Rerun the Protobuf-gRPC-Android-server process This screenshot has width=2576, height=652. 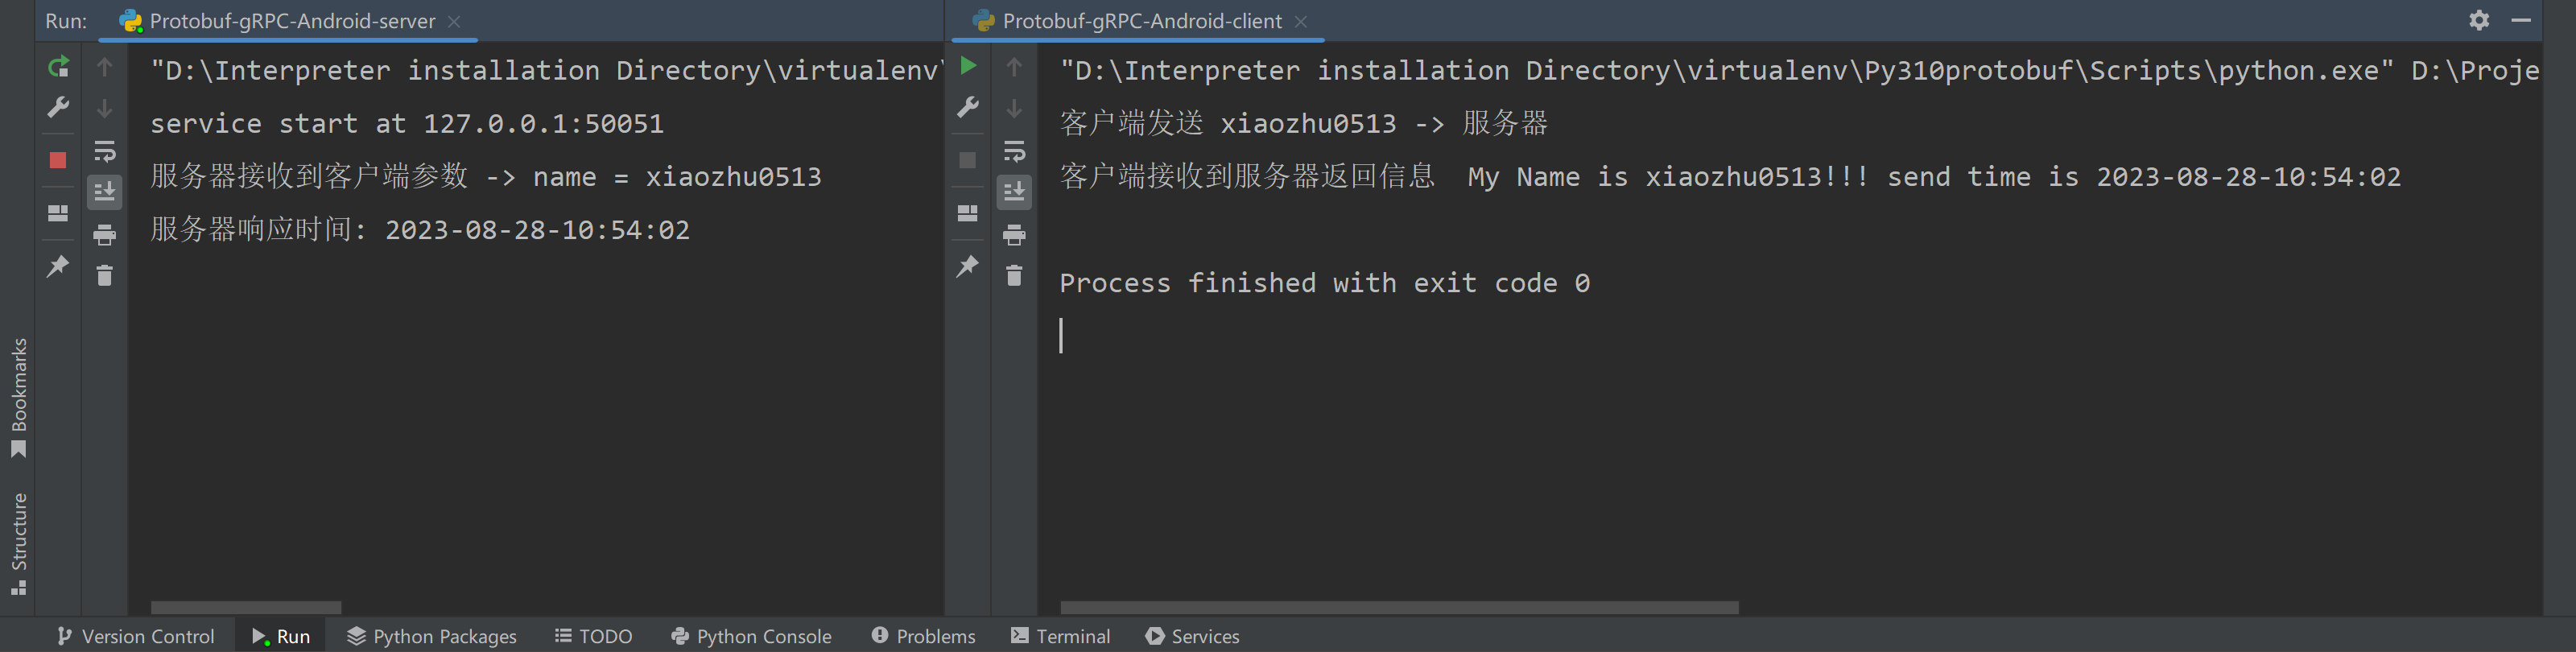[x=58, y=67]
